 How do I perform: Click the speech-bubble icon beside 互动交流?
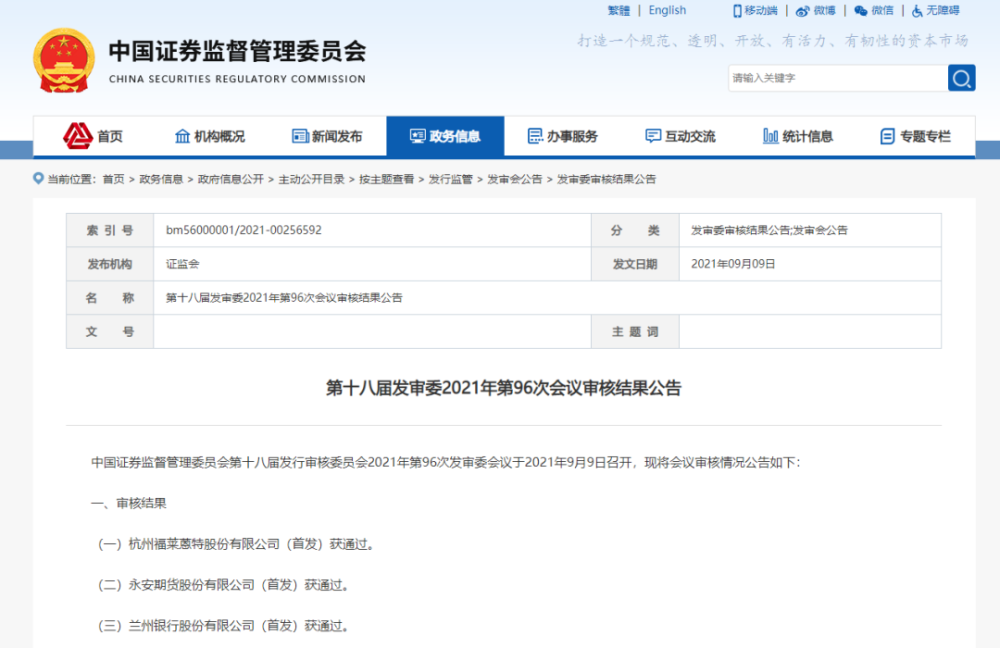(x=651, y=134)
